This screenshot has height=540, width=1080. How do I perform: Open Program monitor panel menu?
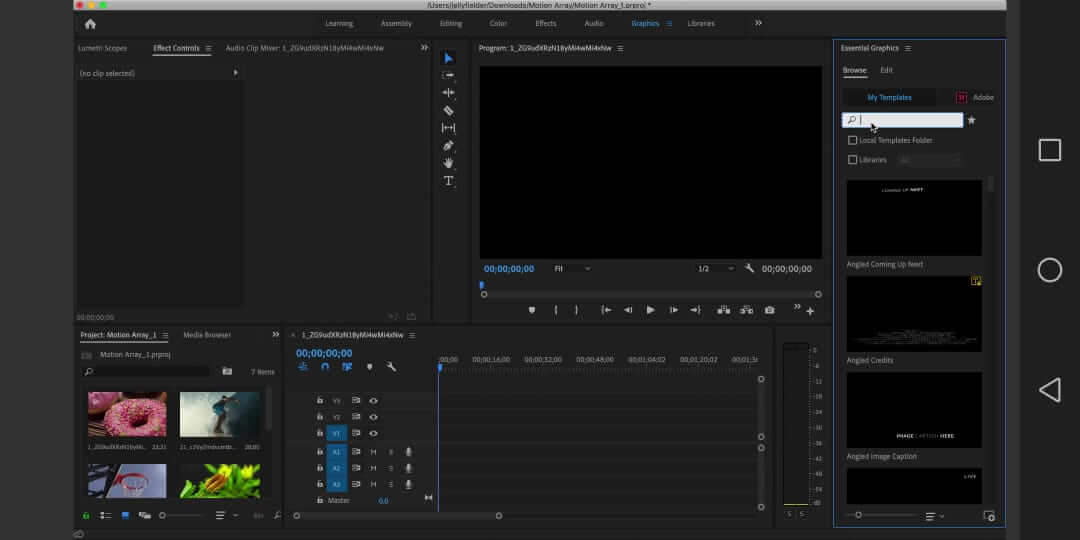[x=620, y=48]
